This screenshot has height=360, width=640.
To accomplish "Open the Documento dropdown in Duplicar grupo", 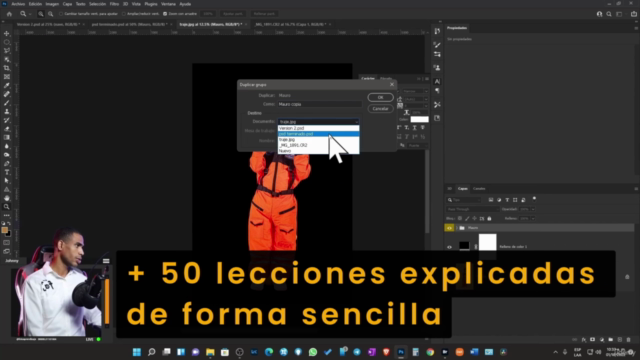I will pos(318,122).
